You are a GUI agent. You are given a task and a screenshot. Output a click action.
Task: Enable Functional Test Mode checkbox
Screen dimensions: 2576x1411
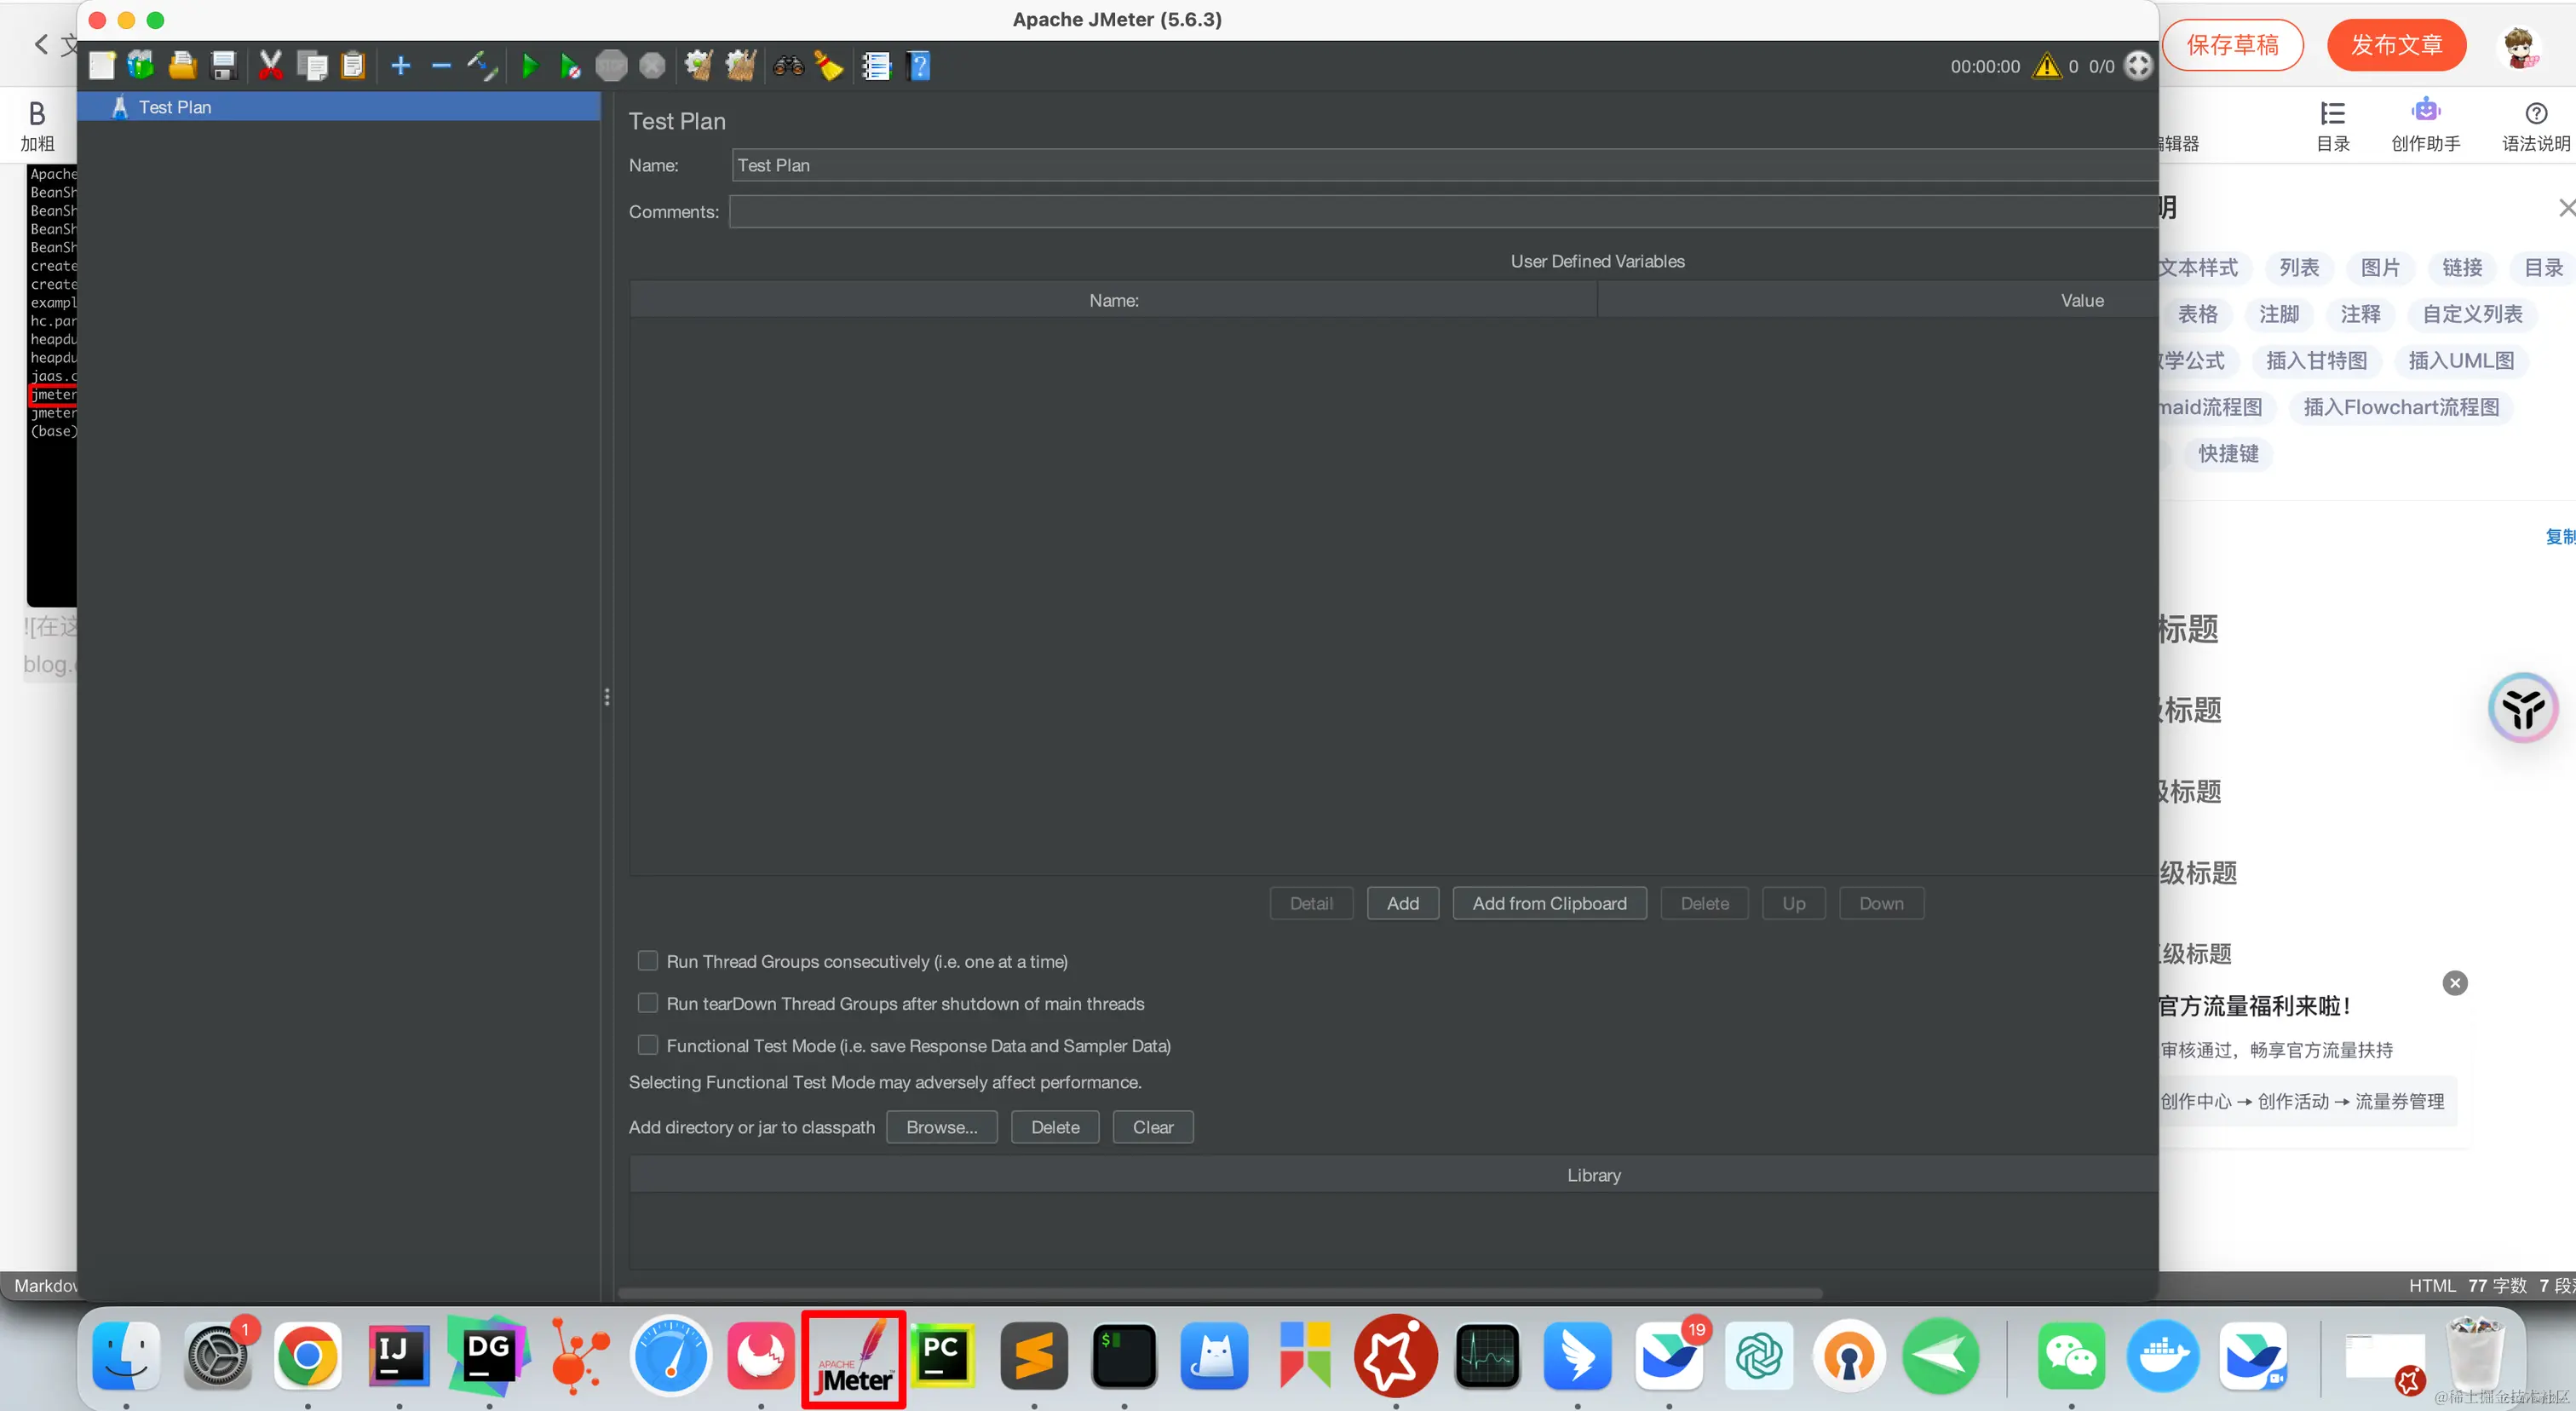pos(648,1044)
